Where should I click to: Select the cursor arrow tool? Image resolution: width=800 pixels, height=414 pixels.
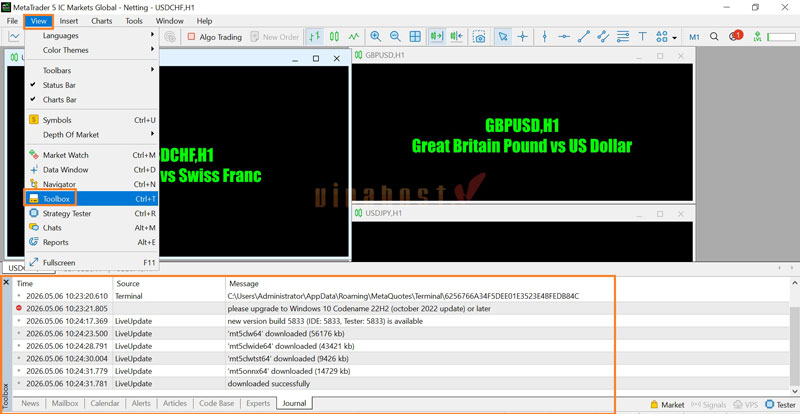pyautogui.click(x=503, y=36)
